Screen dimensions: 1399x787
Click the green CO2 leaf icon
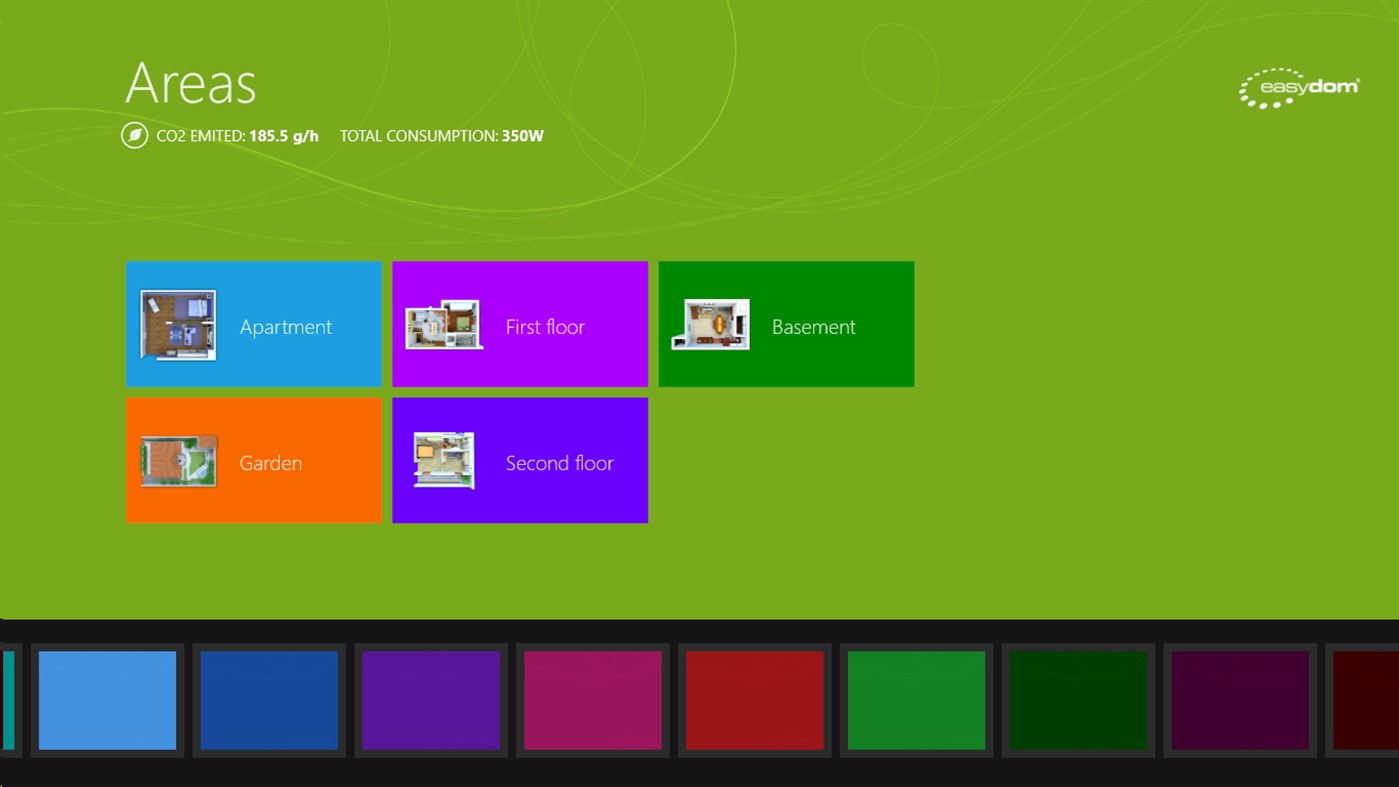(133, 135)
